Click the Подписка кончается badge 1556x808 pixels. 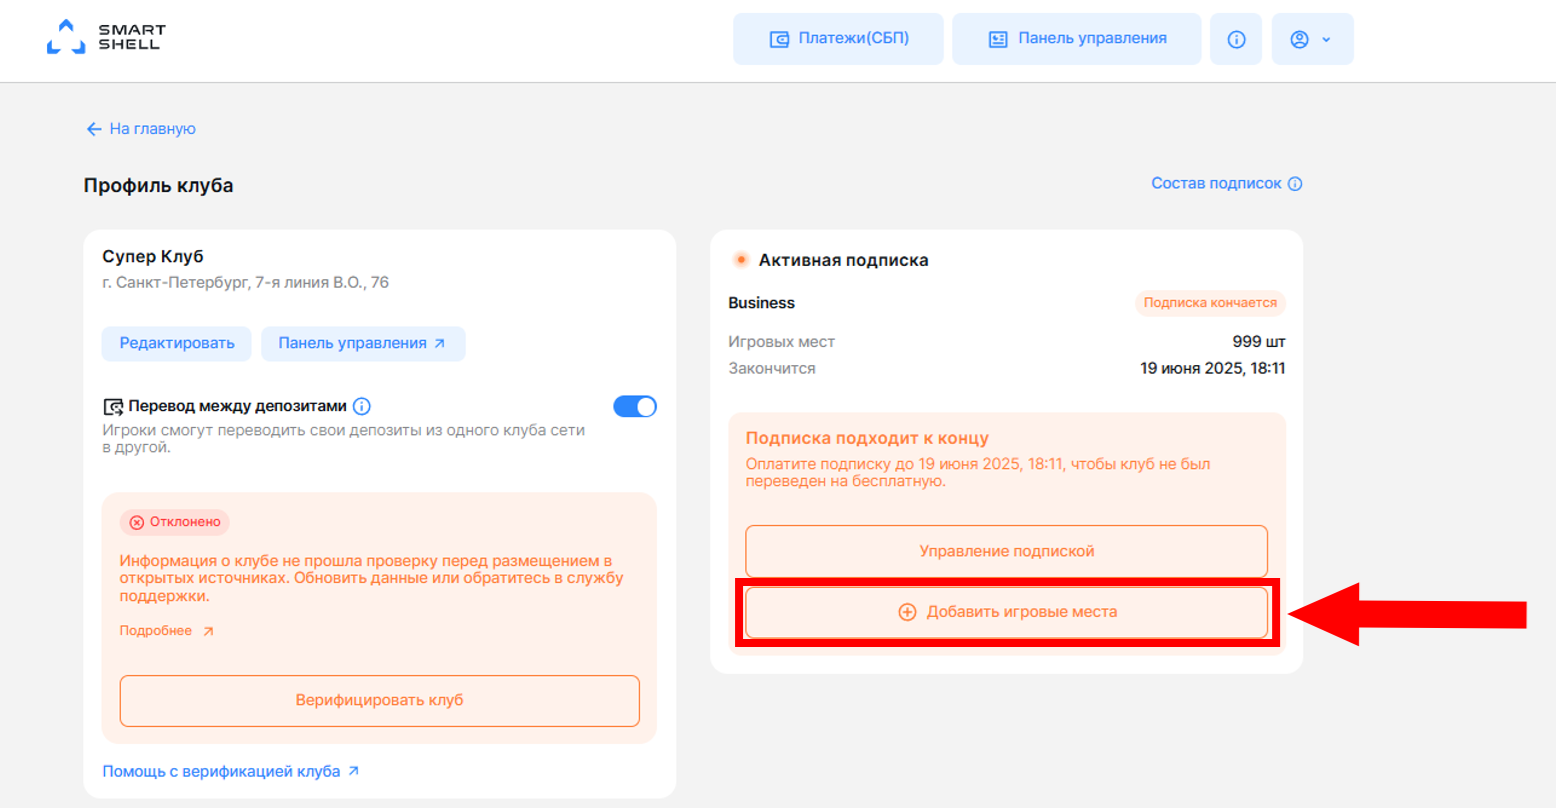coord(1210,303)
